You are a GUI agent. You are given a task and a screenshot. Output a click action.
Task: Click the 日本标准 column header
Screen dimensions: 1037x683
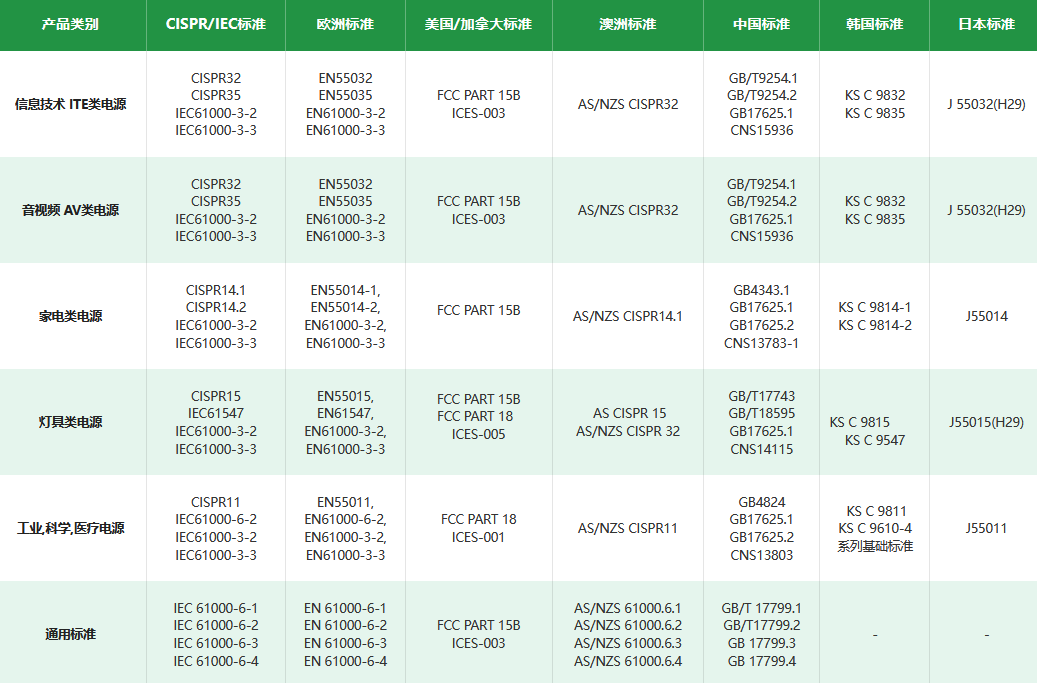click(986, 24)
